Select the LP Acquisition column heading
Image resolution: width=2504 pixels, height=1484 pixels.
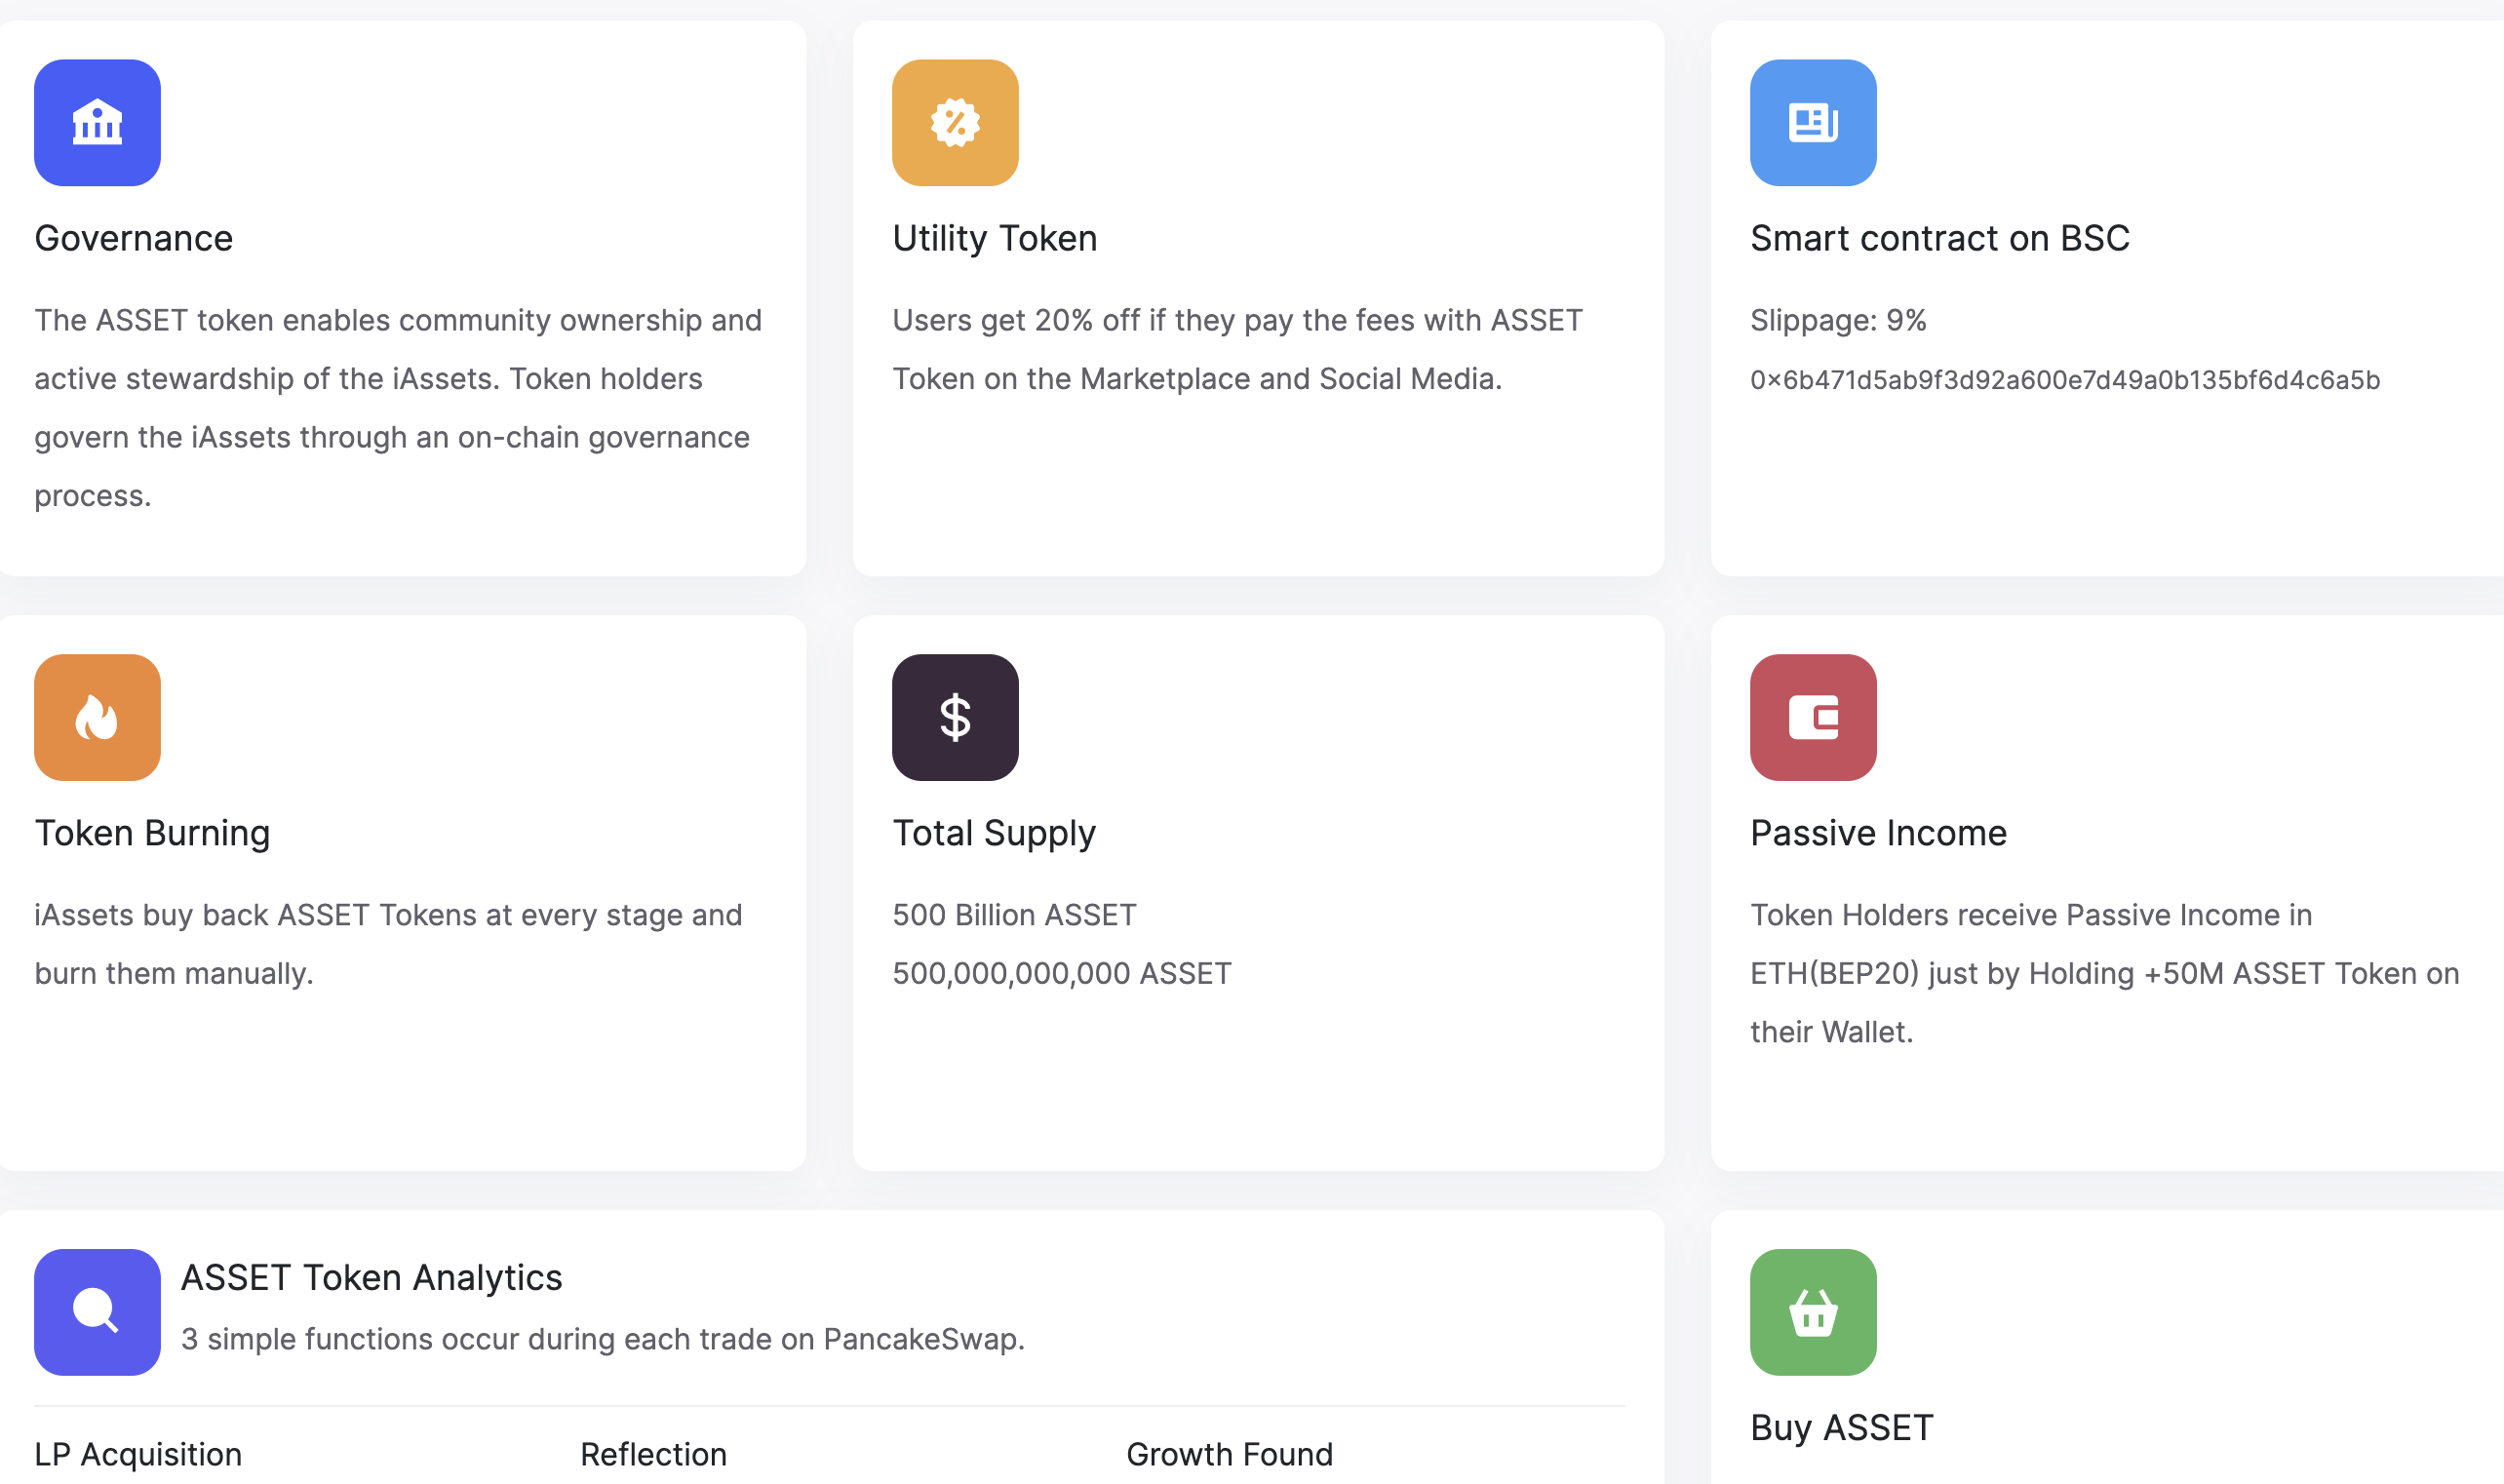pos(138,1454)
